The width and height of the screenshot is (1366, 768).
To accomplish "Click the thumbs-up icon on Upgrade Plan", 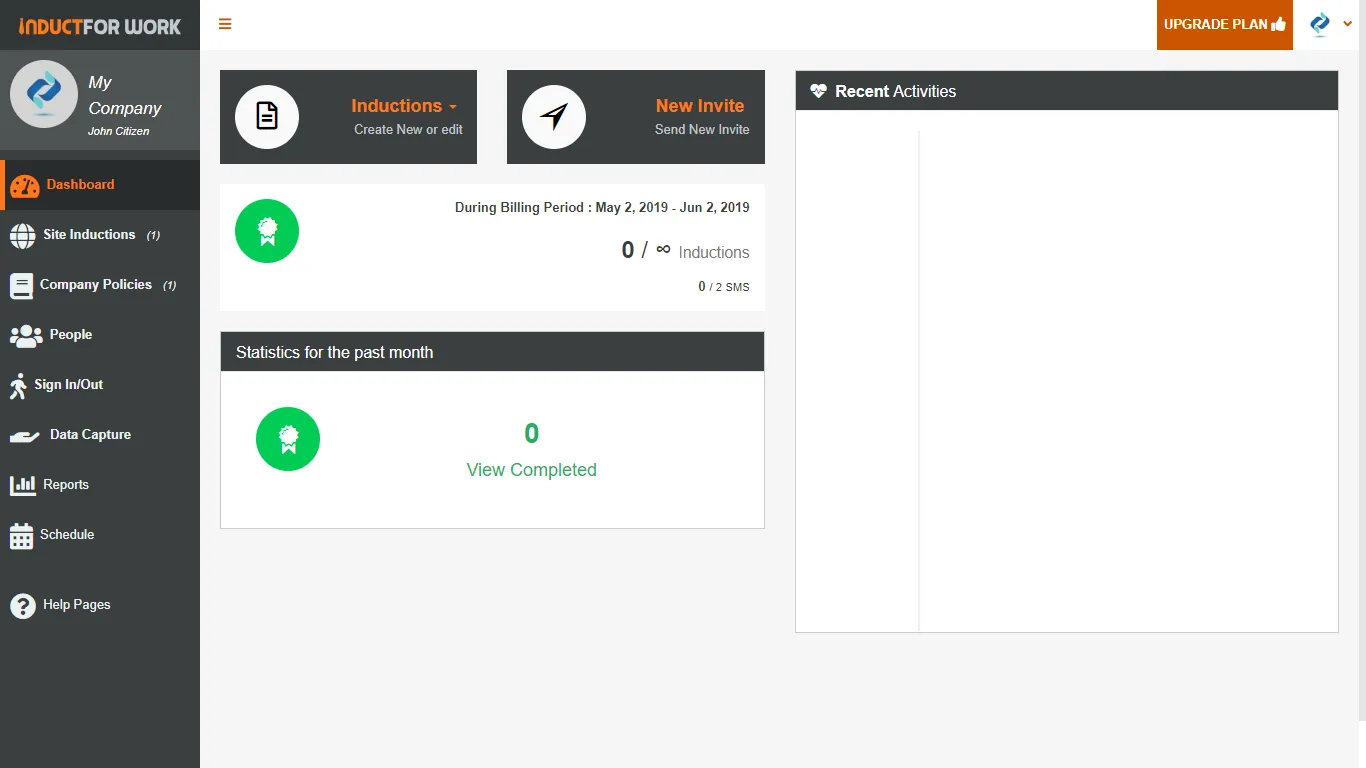I will [x=1279, y=24].
